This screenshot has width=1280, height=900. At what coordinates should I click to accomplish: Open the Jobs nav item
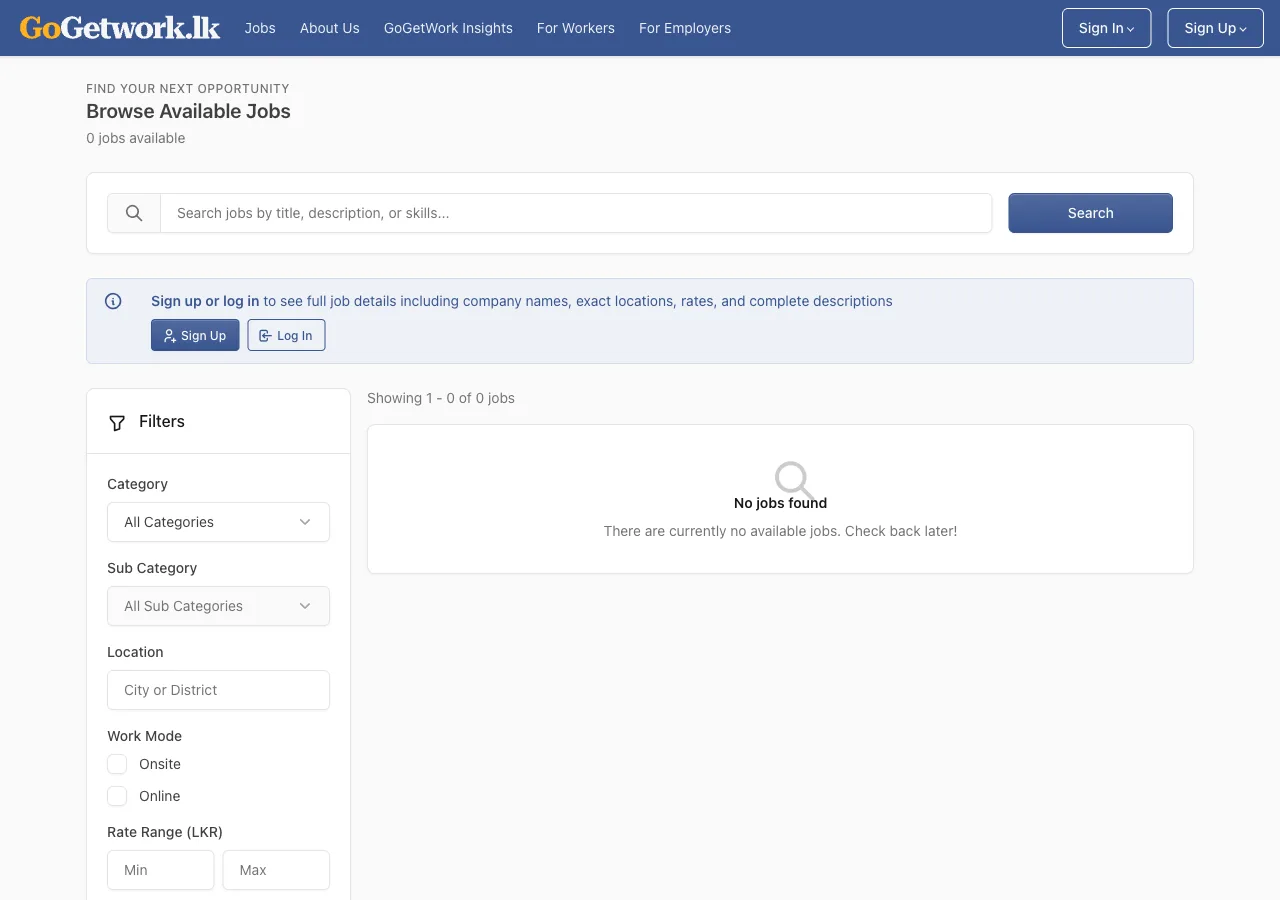(260, 28)
